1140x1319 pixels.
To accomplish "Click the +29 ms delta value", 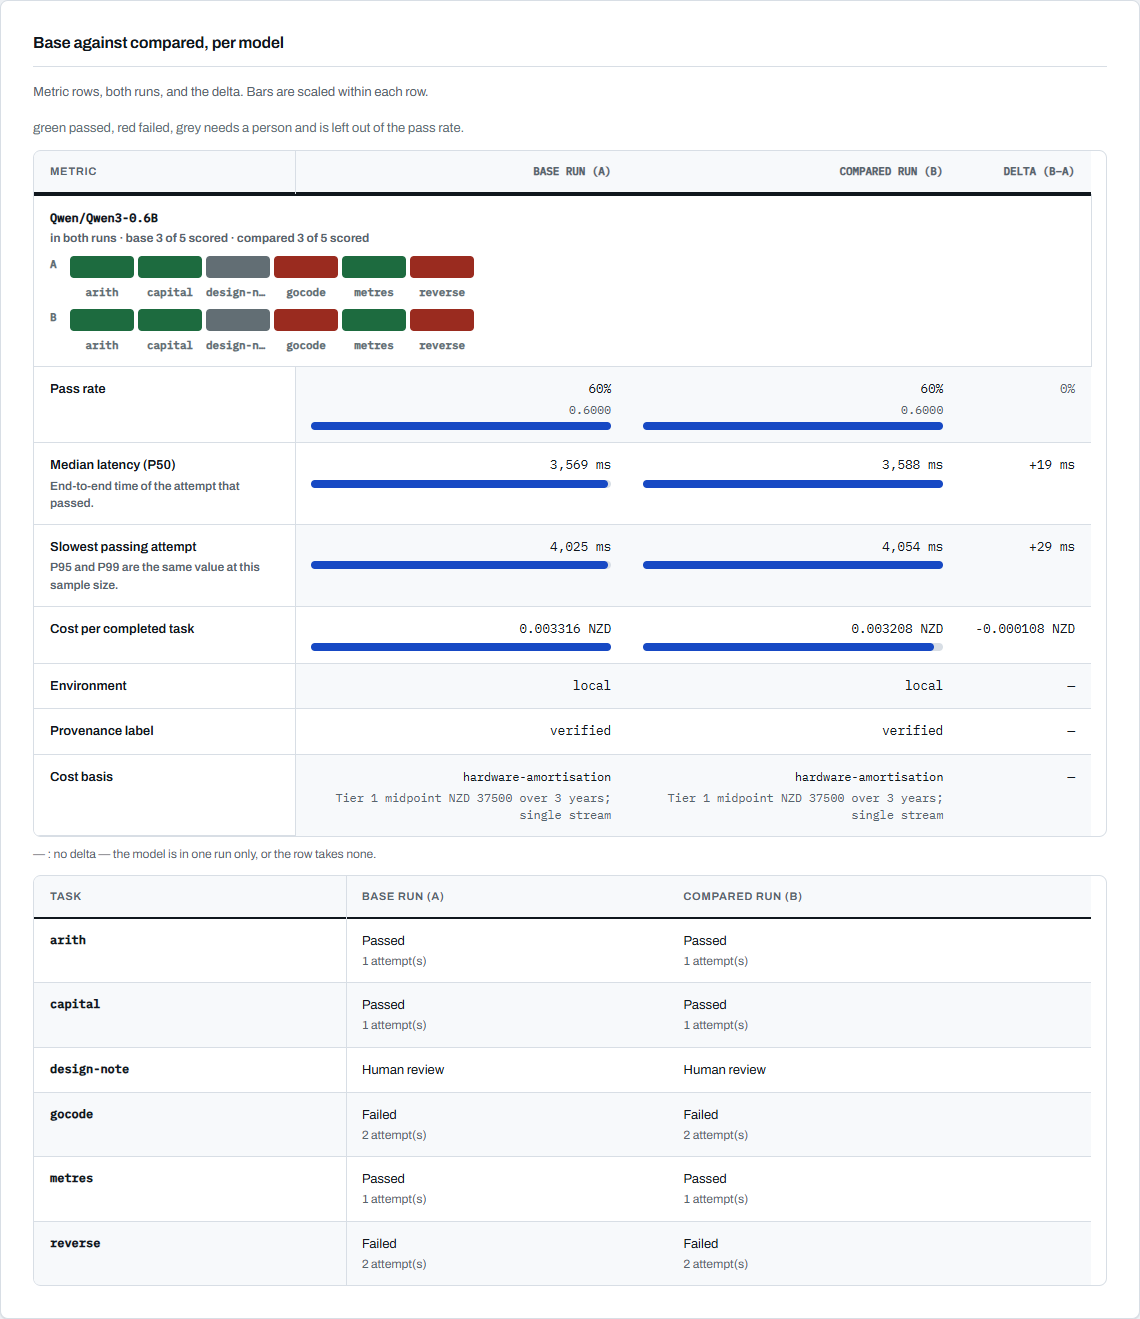I will 1052,547.
